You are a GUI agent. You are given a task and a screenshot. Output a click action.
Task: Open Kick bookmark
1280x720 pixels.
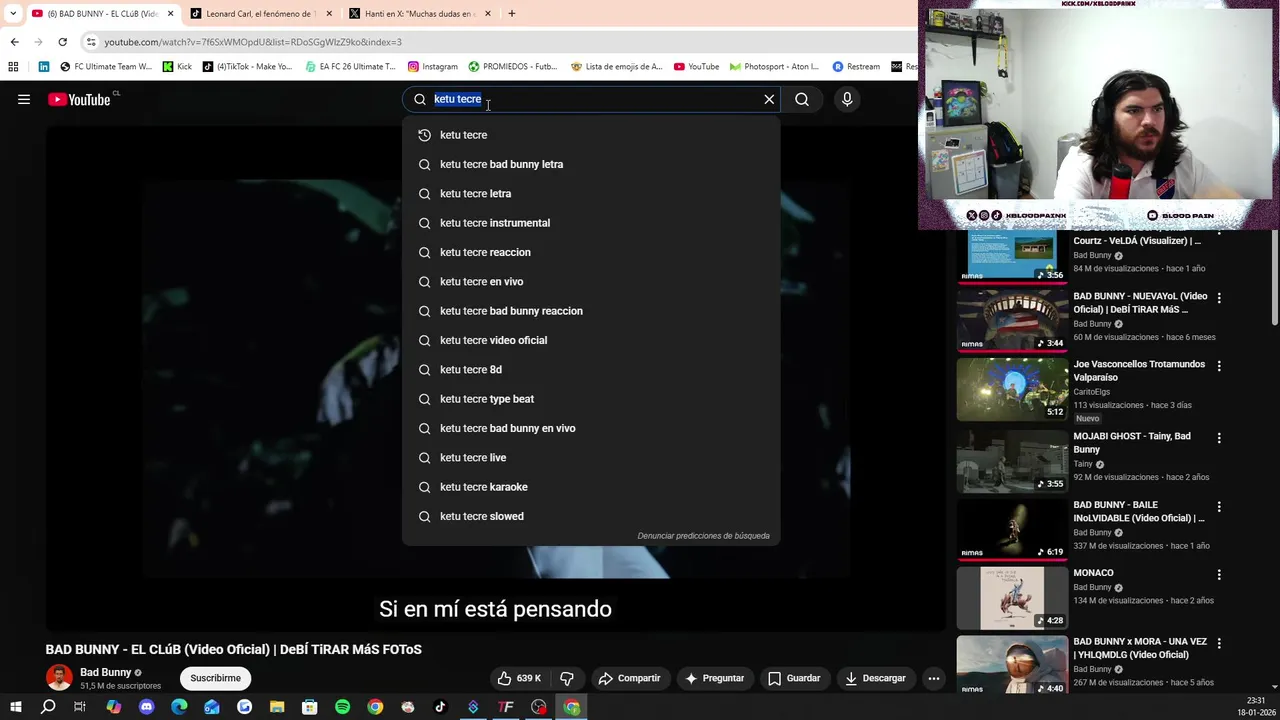click(176, 67)
